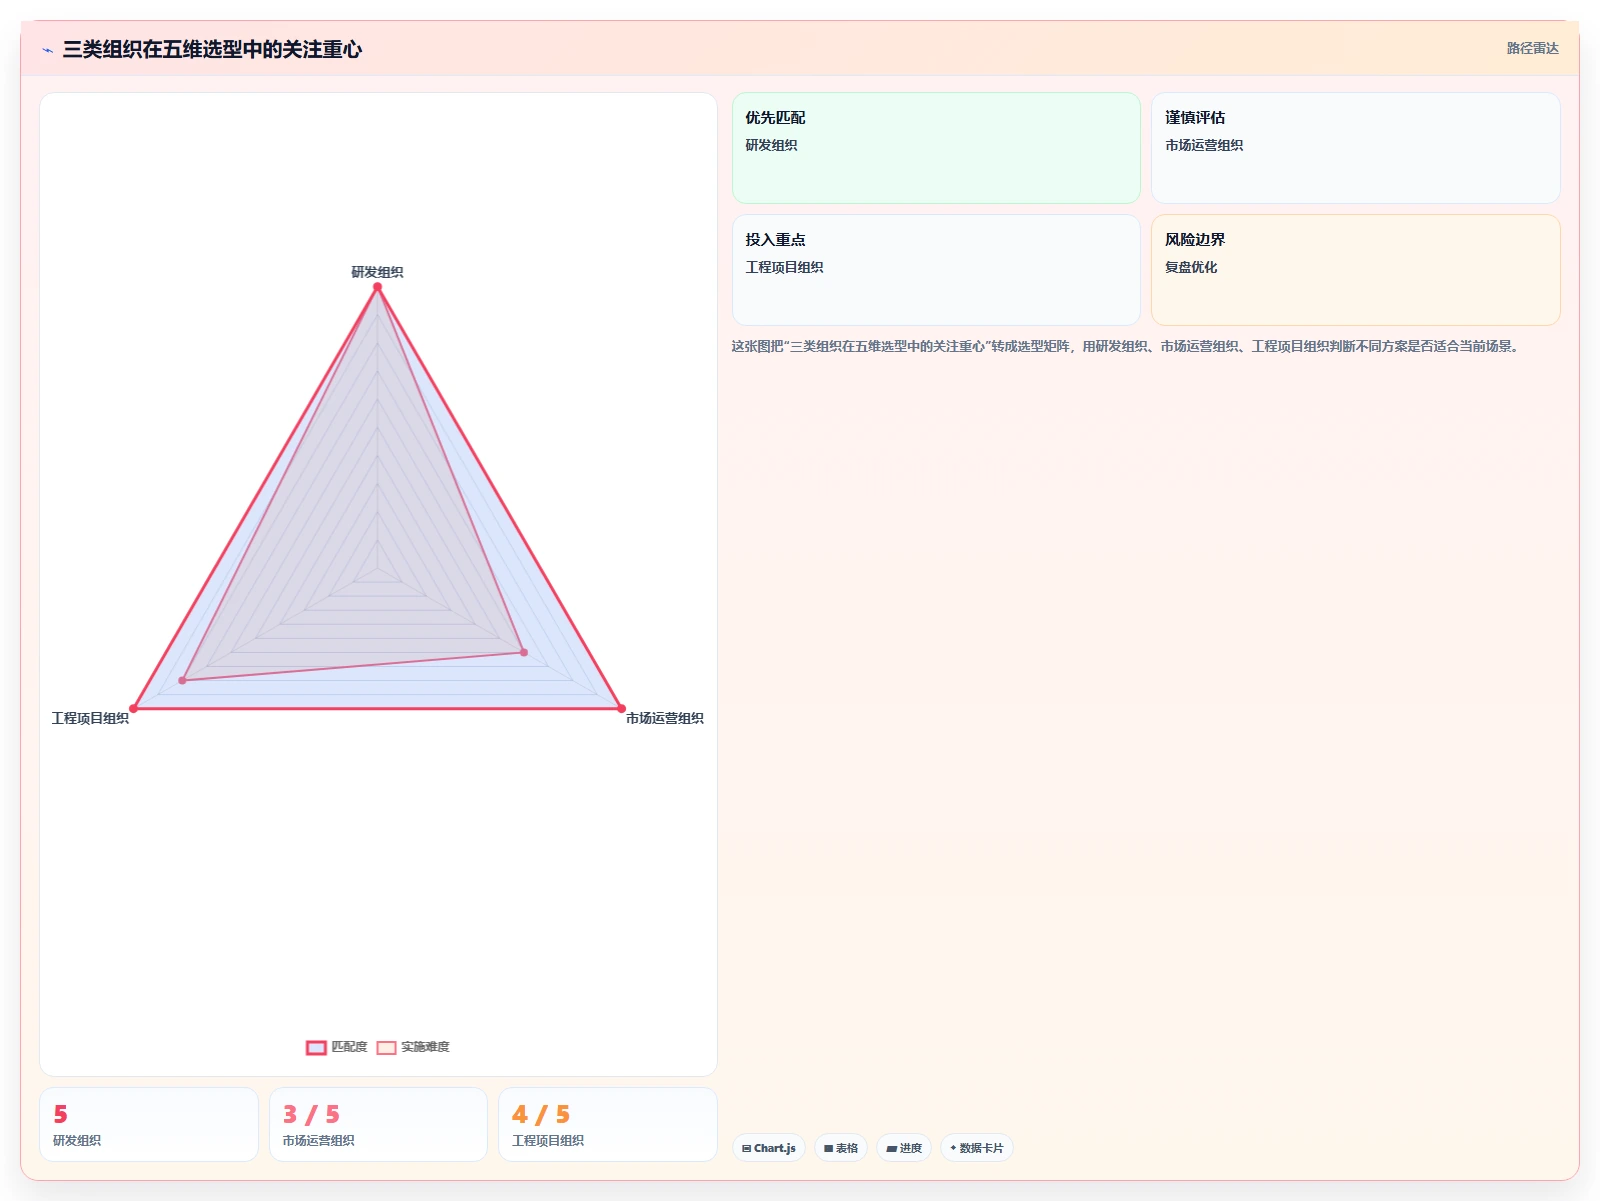The width and height of the screenshot is (1600, 1201).
Task: Click 复盘优化 text in 风险边界 card
Action: coord(1191,267)
